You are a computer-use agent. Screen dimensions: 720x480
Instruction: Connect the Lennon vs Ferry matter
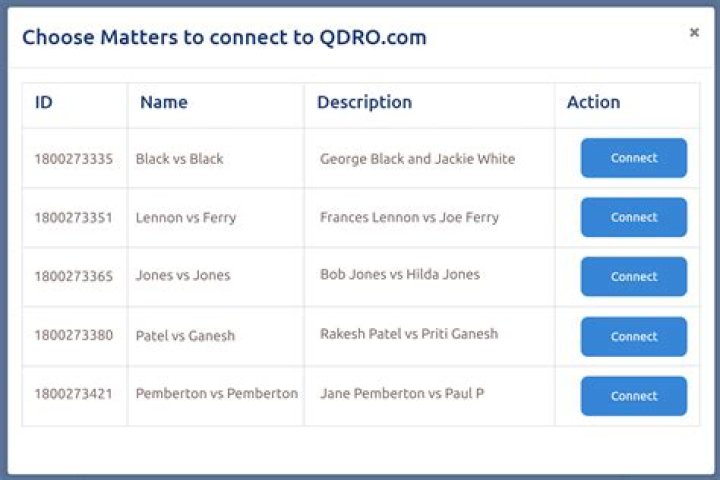tap(633, 217)
